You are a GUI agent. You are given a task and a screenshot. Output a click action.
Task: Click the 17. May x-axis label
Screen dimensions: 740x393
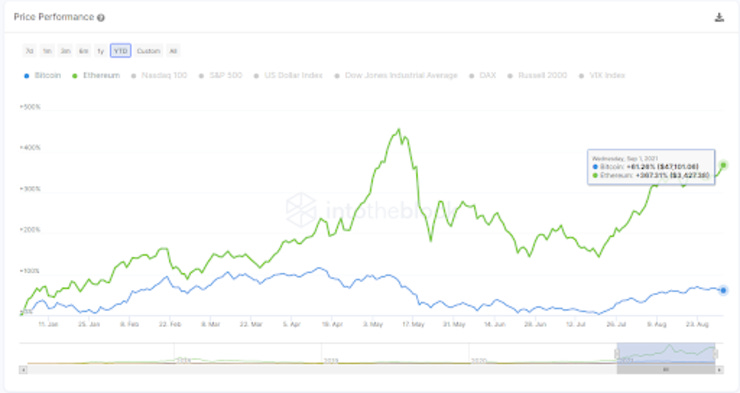[x=413, y=325]
